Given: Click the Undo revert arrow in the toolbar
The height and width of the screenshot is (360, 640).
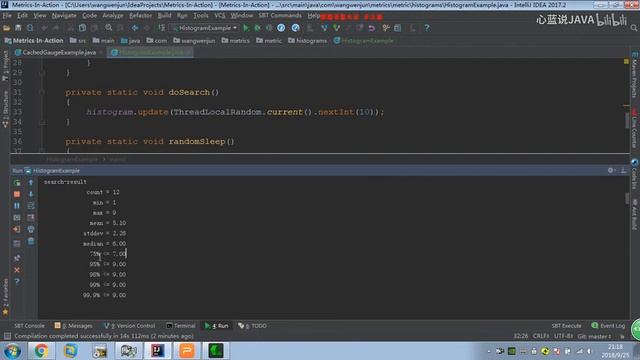Looking at the screenshot, I should (371, 28).
